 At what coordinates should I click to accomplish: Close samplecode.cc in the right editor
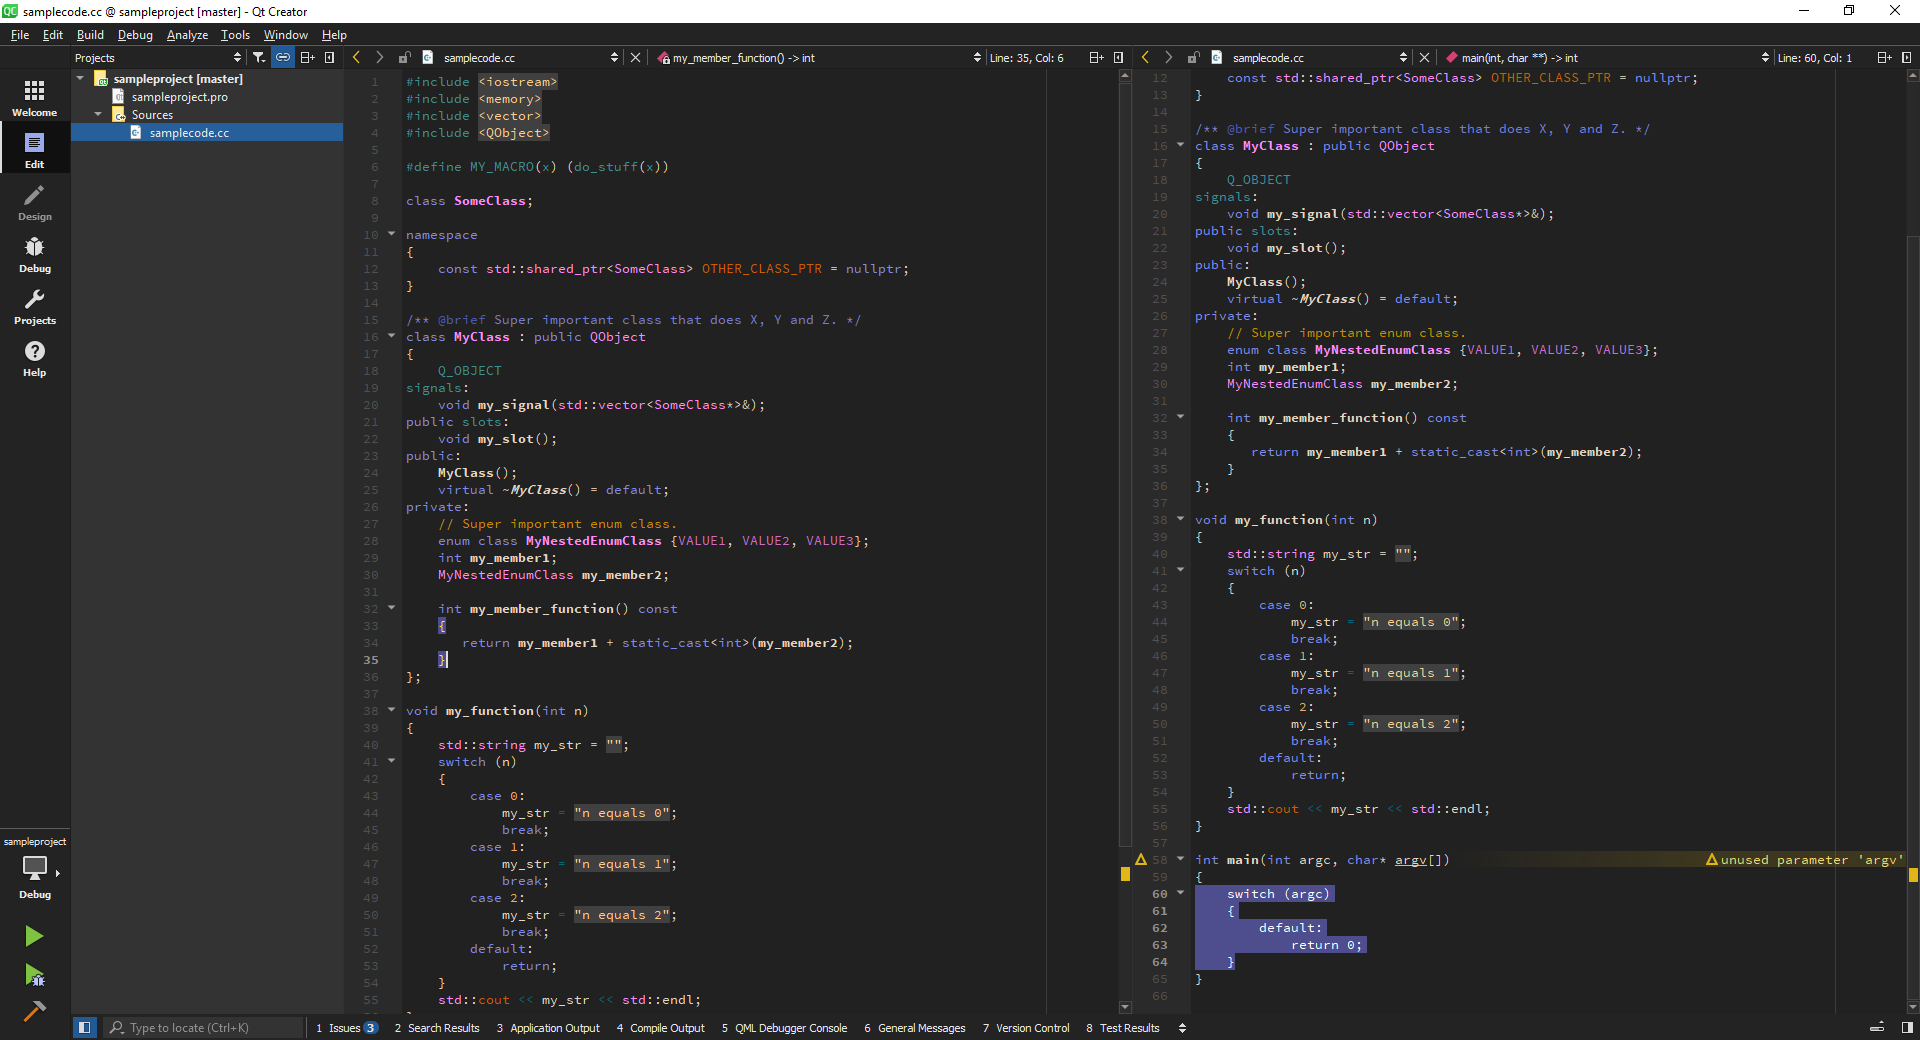tap(1424, 58)
